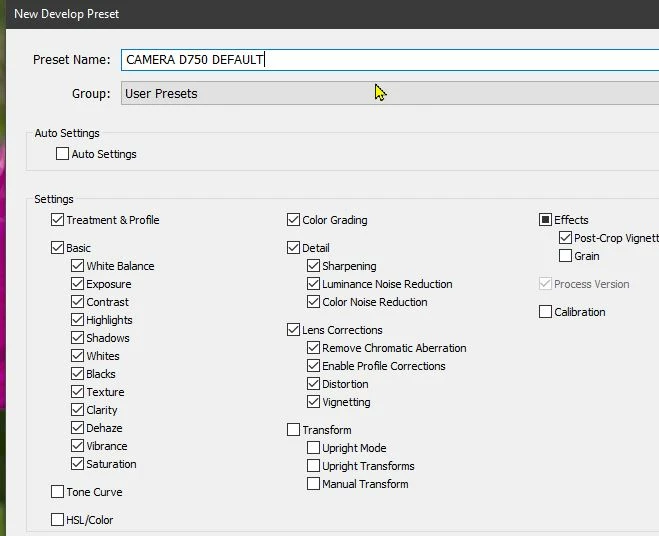Disable the Shadows checkbox

(x=77, y=338)
